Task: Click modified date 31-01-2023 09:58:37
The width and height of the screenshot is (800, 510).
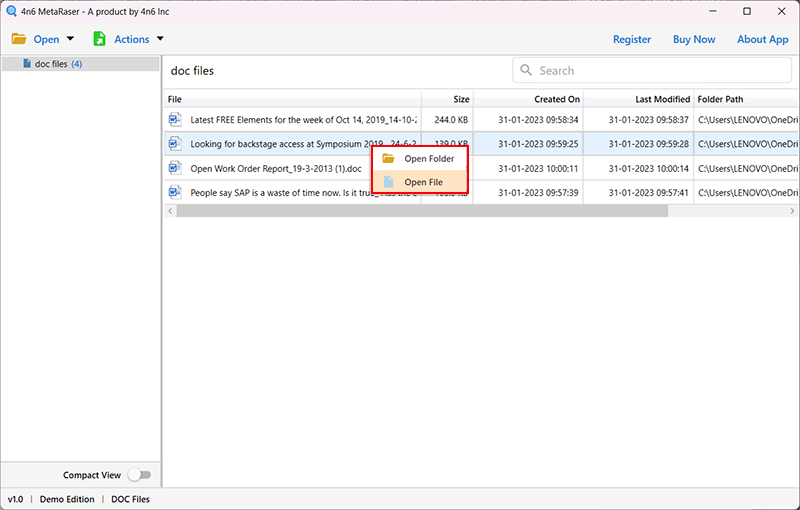Action: click(x=648, y=120)
